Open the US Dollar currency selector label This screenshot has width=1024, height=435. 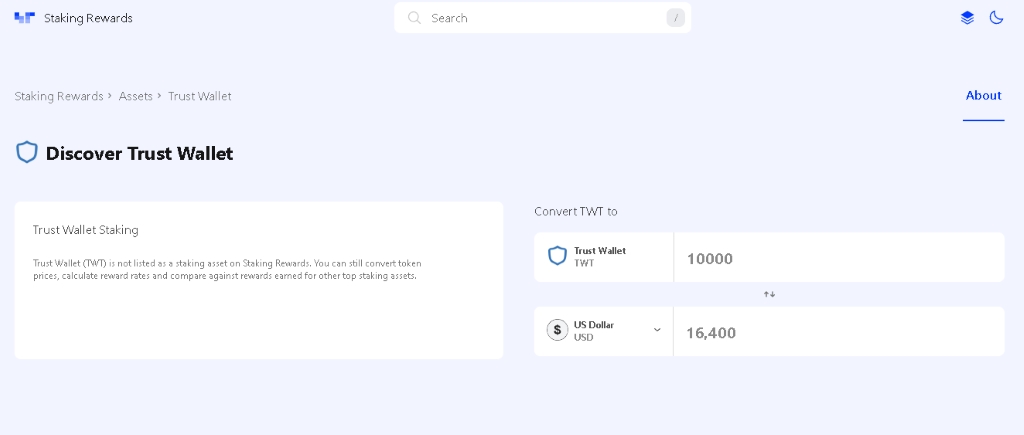point(594,330)
